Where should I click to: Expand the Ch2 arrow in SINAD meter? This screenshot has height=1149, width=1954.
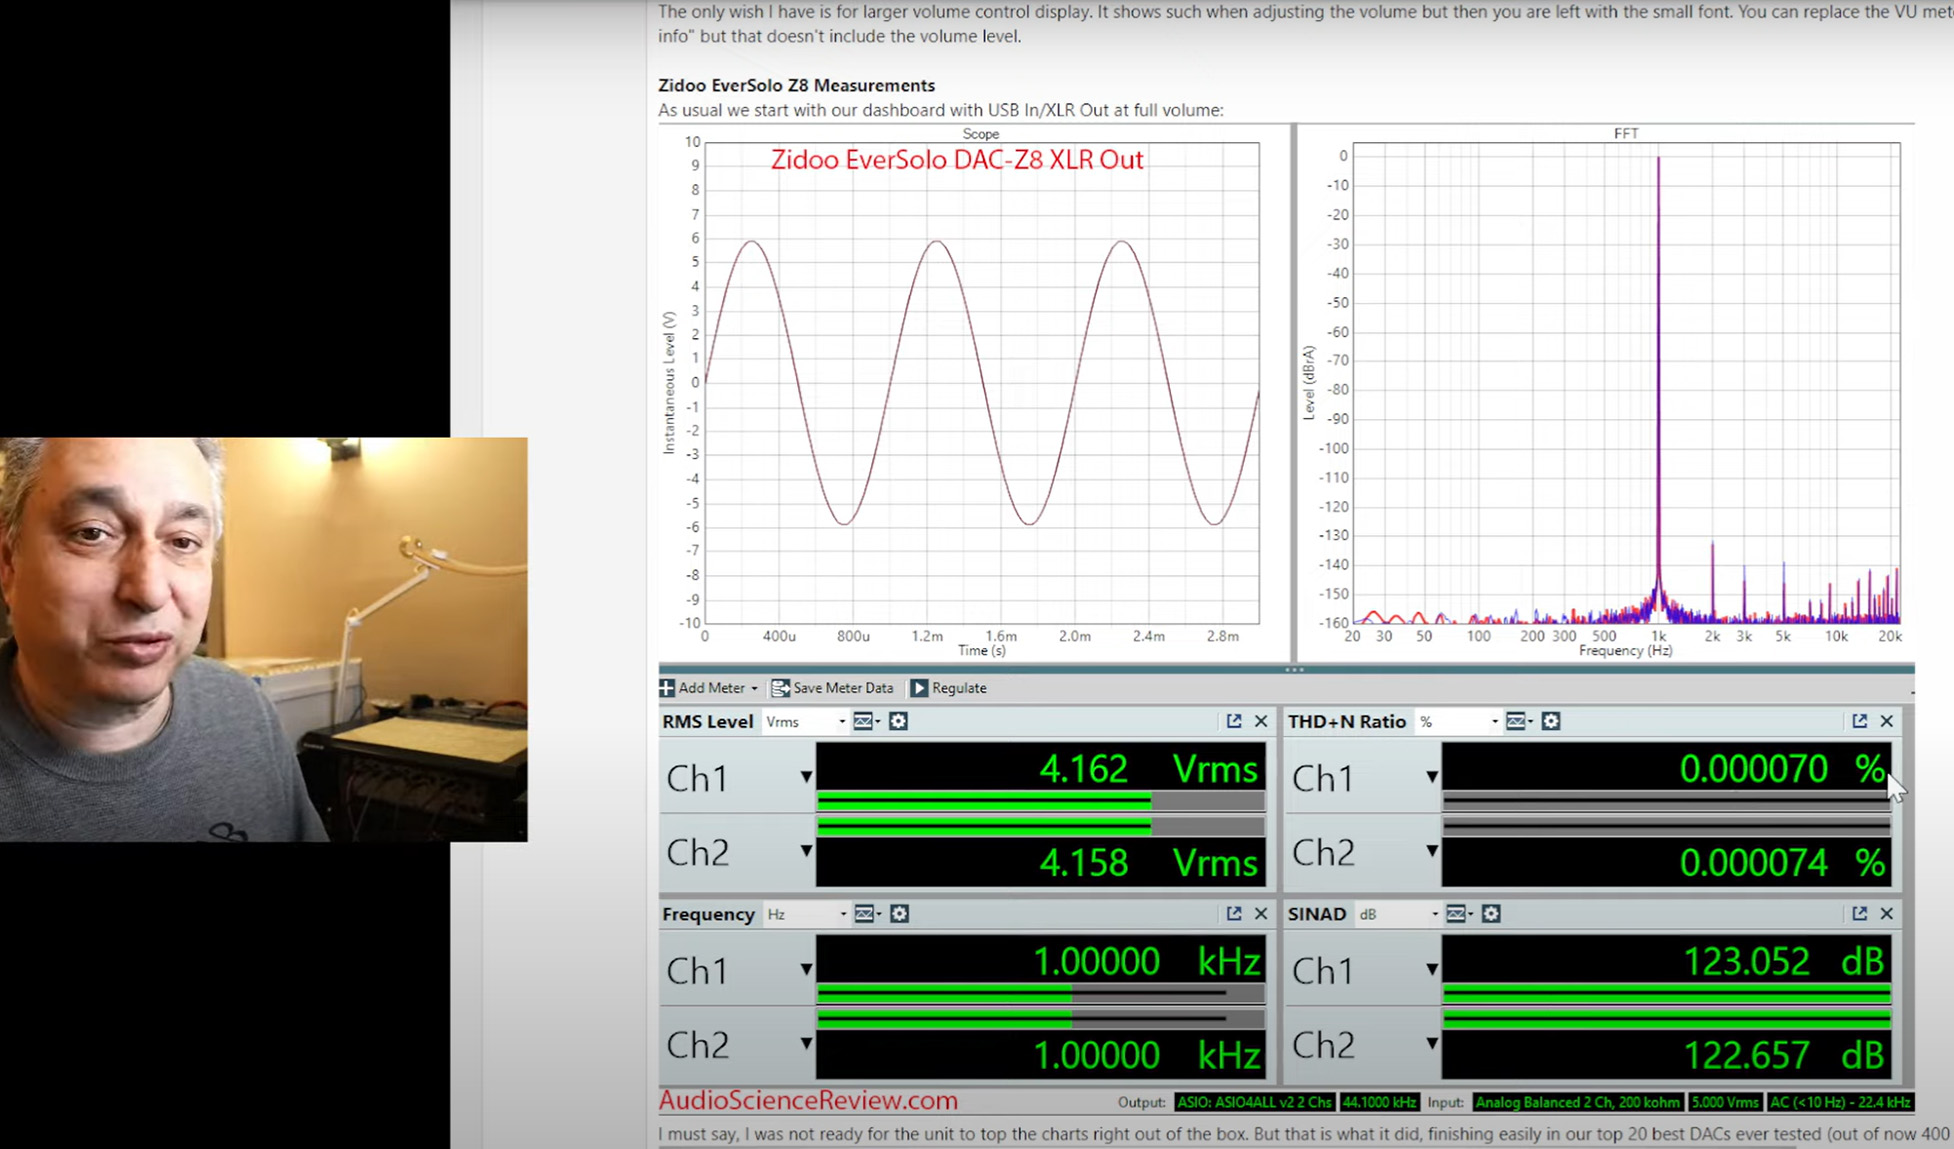click(x=1432, y=1044)
